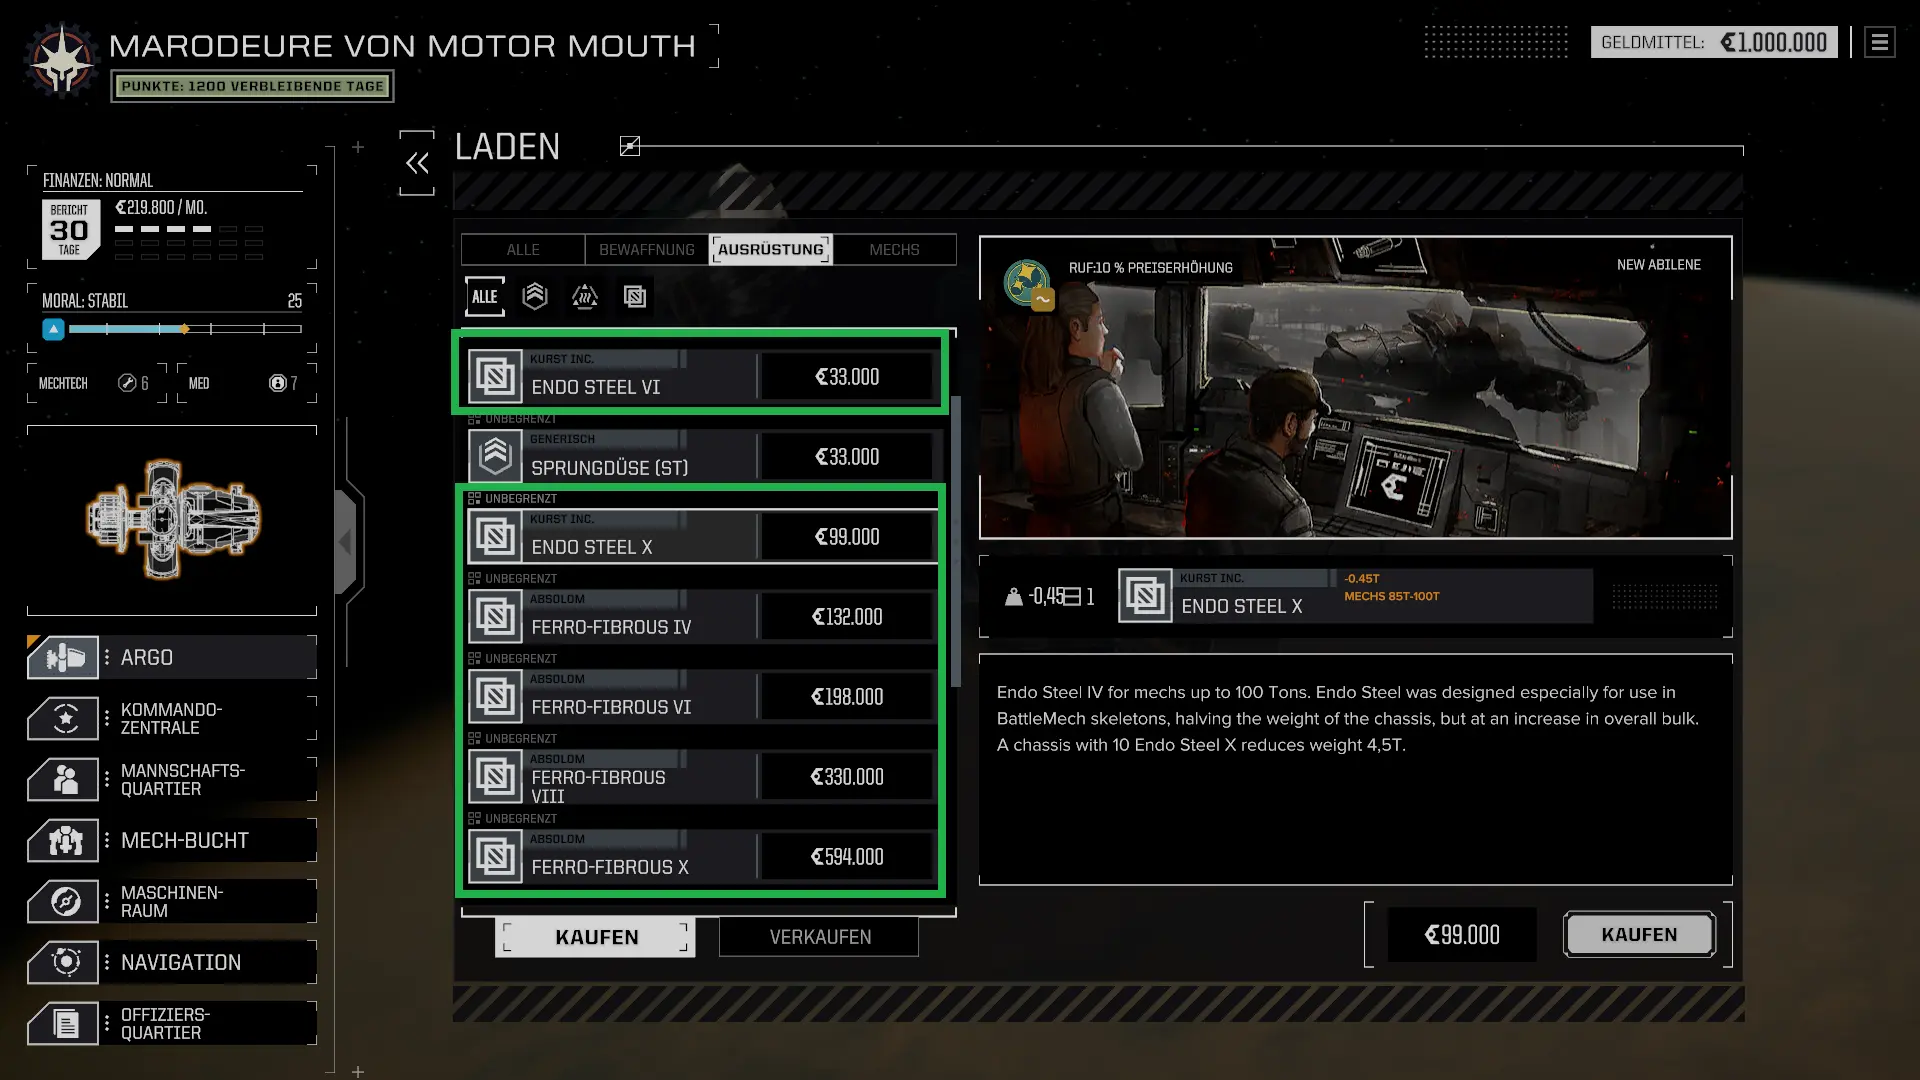Click the Navigation sidebar icon
This screenshot has height=1080, width=1920.
(63, 962)
